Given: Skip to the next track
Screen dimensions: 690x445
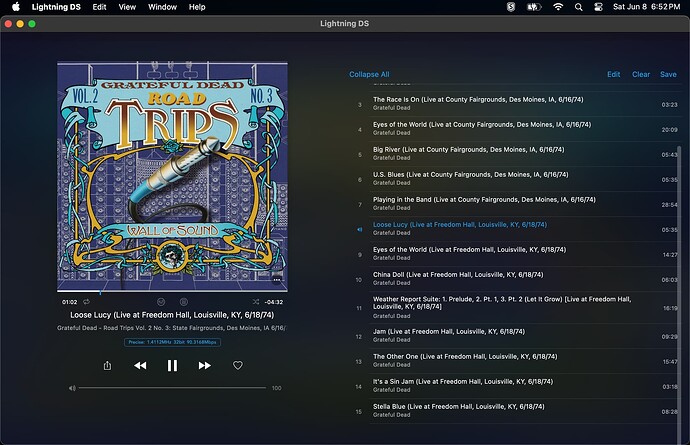Looking at the screenshot, I should (x=205, y=365).
